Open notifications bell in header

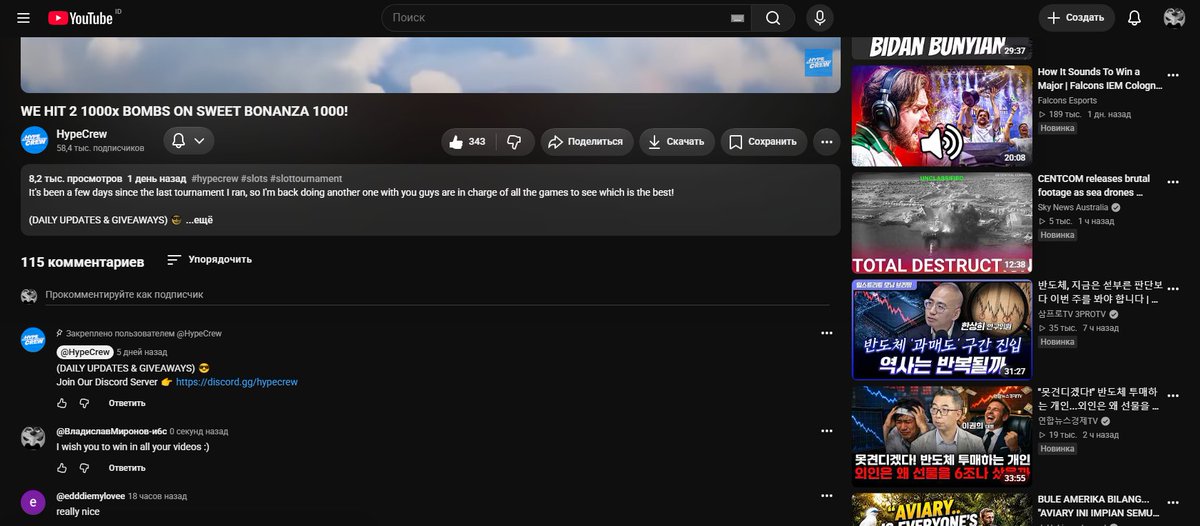pos(1134,18)
